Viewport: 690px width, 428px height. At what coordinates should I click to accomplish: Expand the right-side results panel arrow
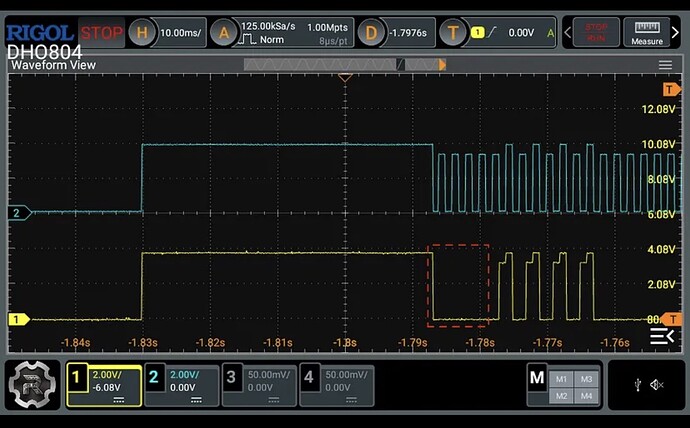[662, 337]
